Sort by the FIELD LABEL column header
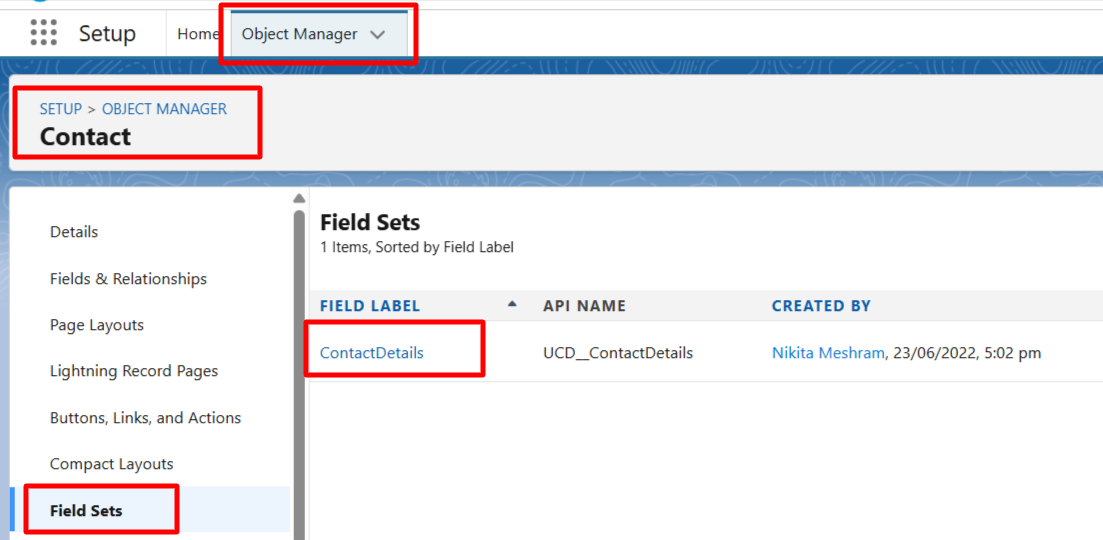This screenshot has height=540, width=1103. [x=370, y=306]
